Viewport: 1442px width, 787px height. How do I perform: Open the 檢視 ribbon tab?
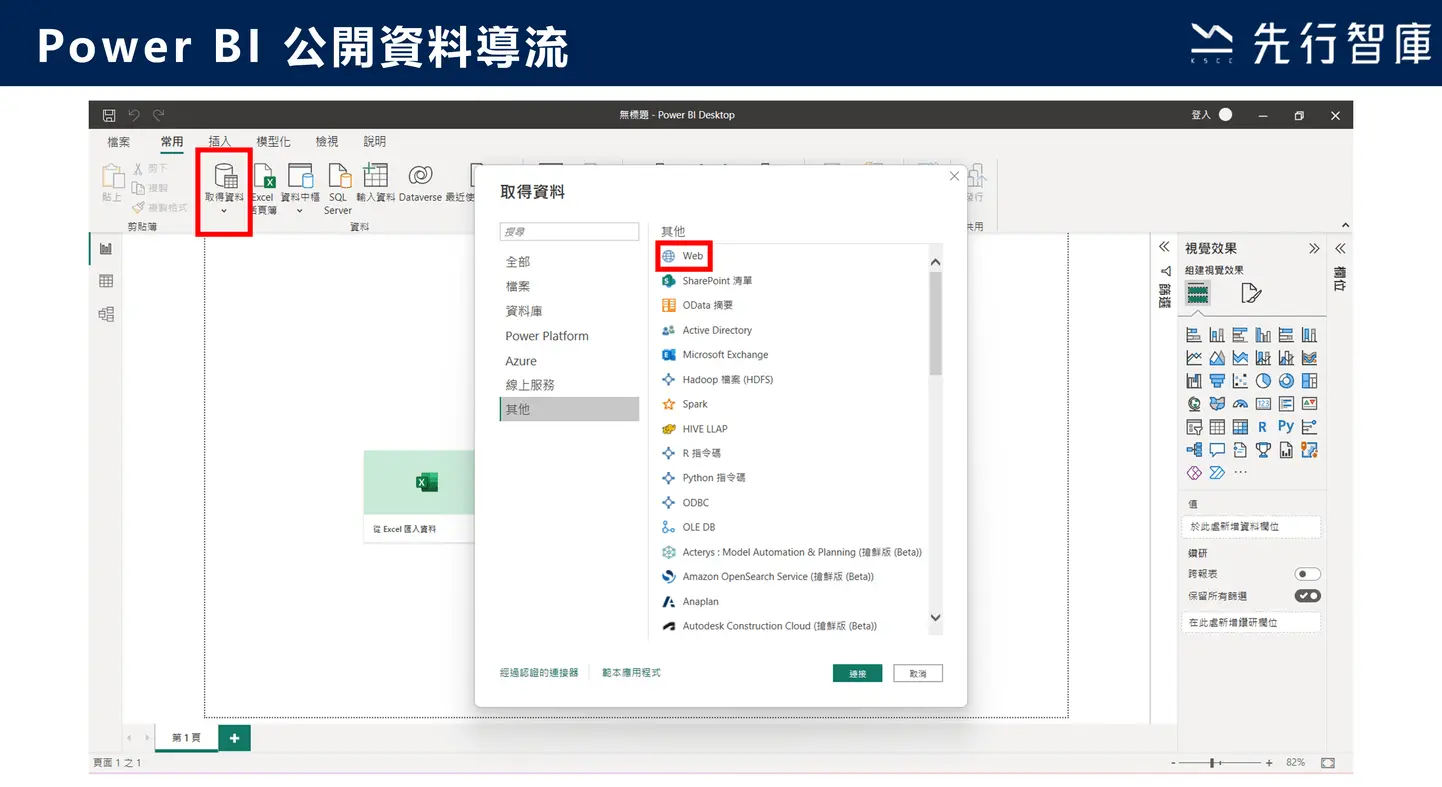pos(326,142)
